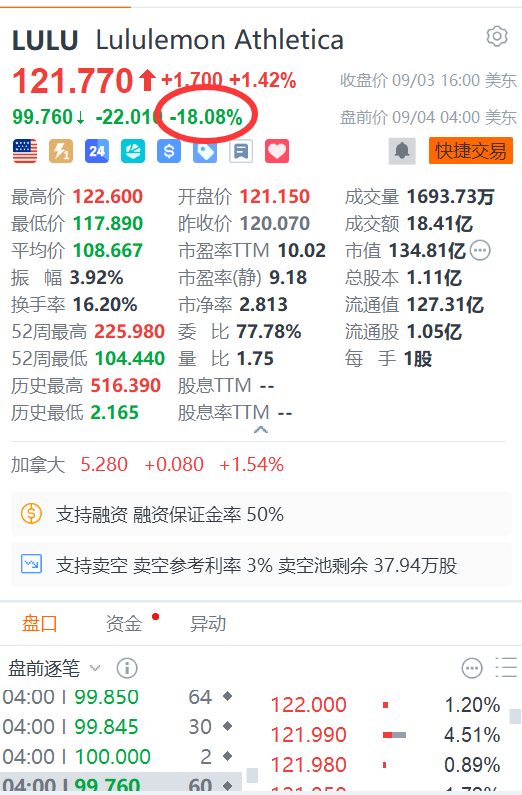
Task: Click the lightning Level 1 quote icon
Action: (x=61, y=151)
